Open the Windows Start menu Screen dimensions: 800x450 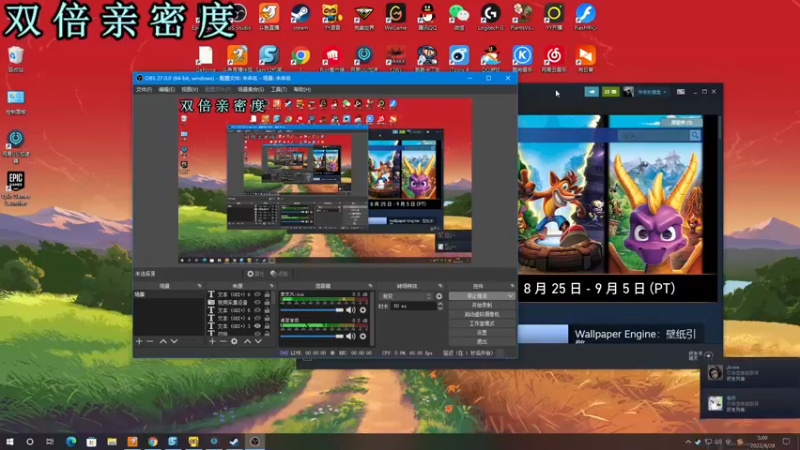[x=10, y=441]
